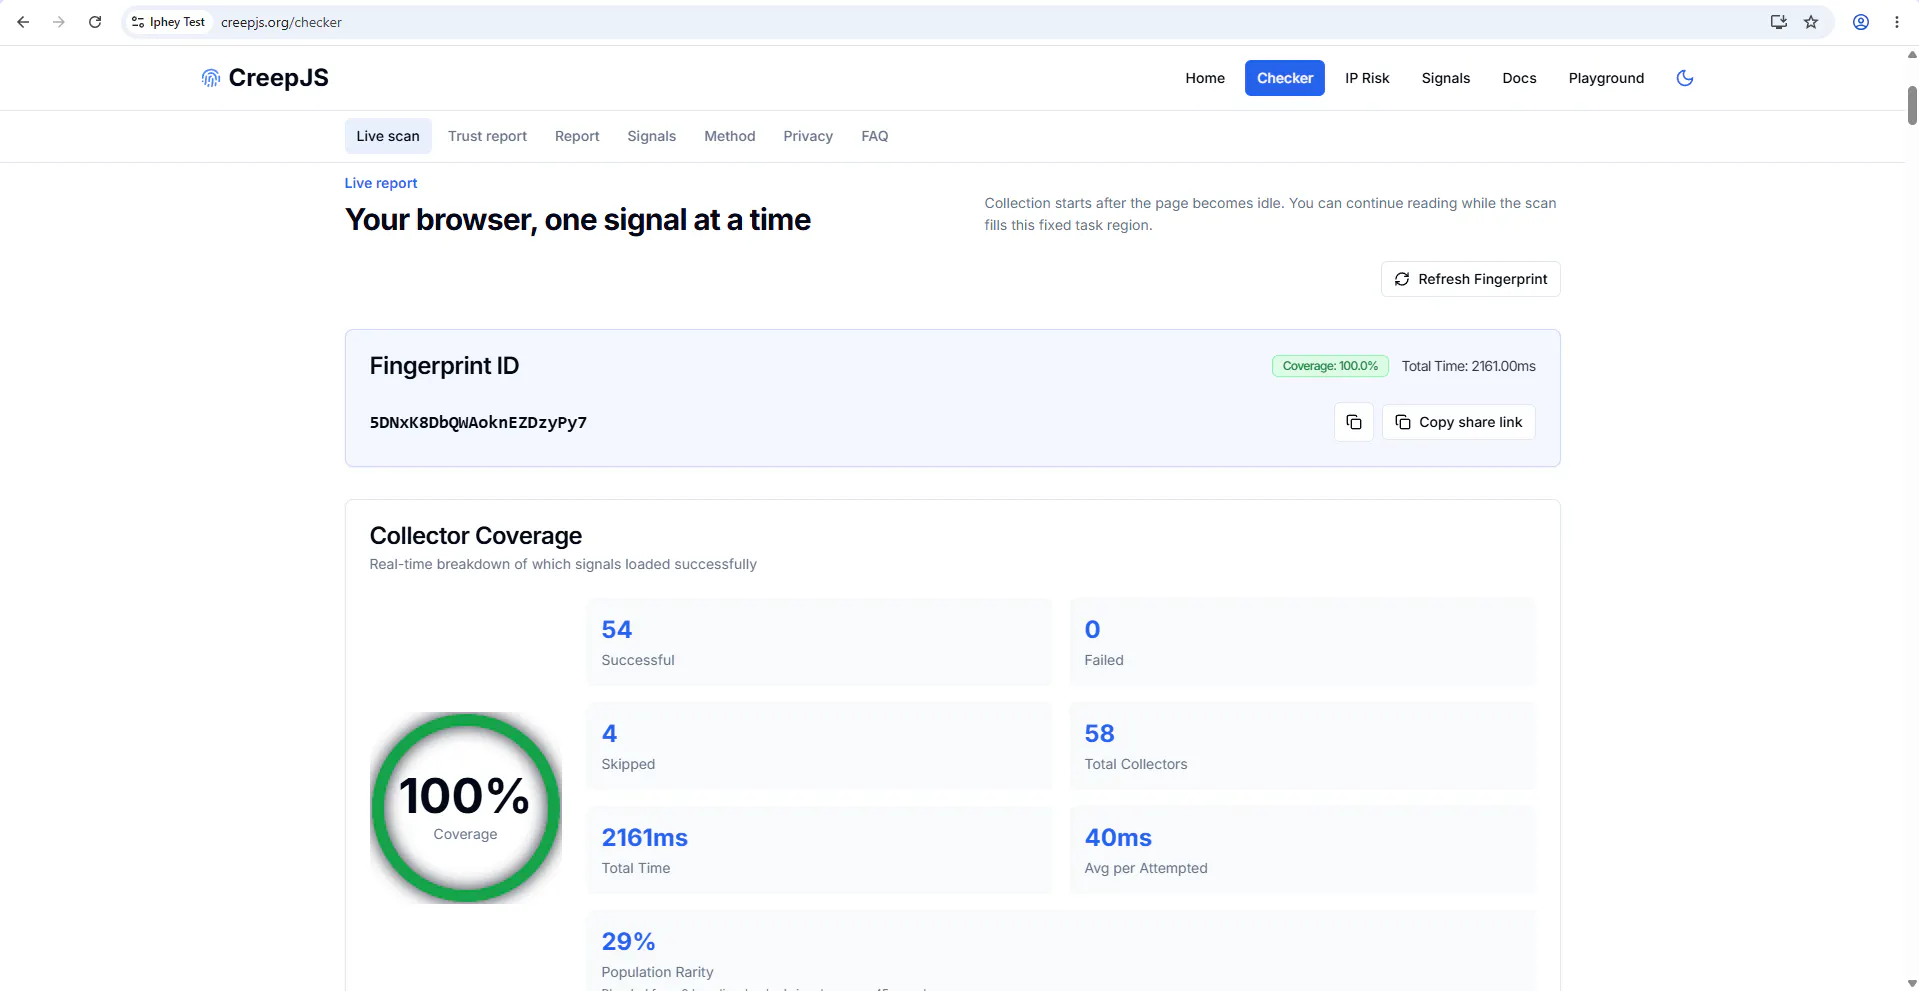Click the Coverage: 100.0% badge

[1330, 366]
